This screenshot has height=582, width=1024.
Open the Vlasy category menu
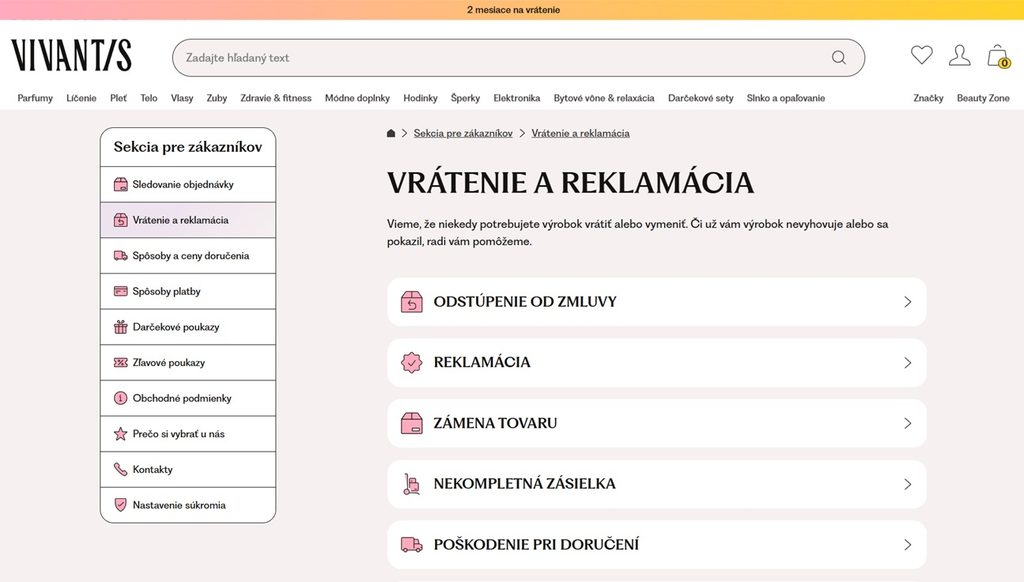tap(182, 98)
